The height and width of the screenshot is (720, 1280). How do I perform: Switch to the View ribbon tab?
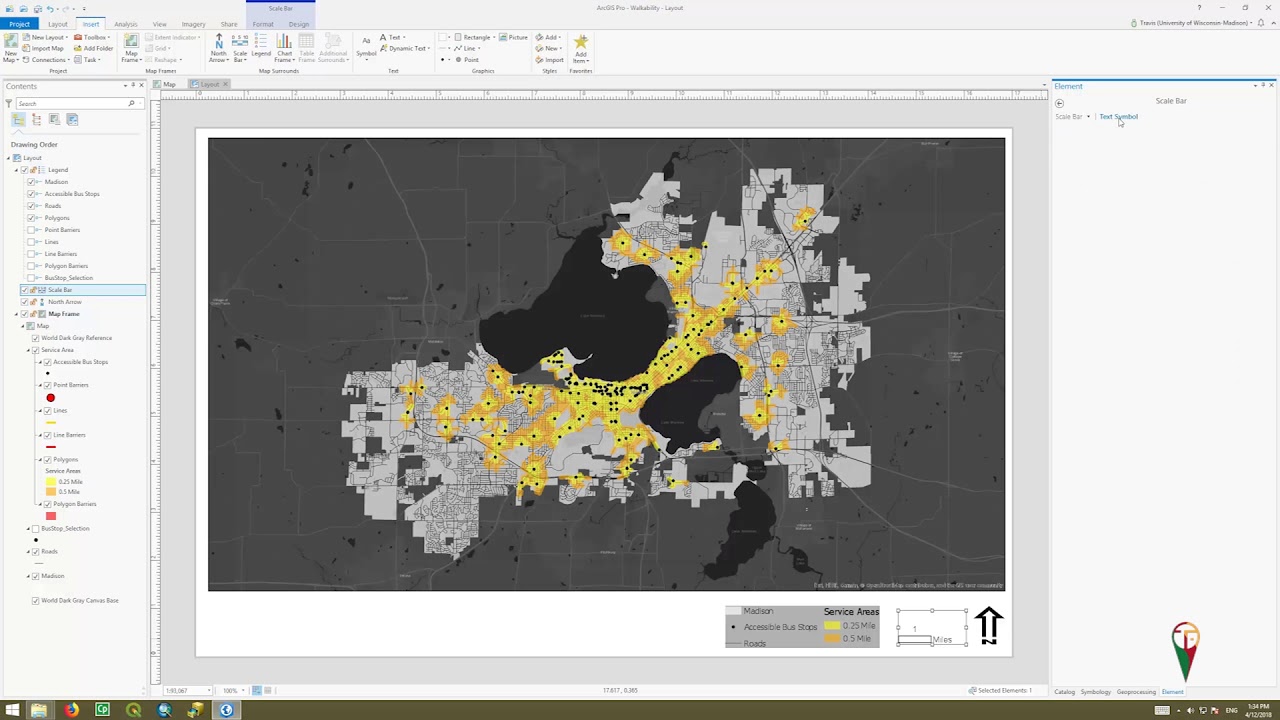pyautogui.click(x=160, y=24)
